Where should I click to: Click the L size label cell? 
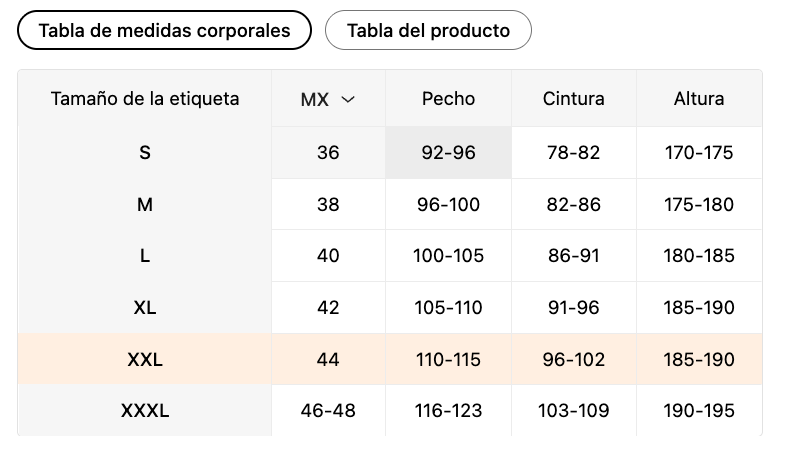pos(145,256)
